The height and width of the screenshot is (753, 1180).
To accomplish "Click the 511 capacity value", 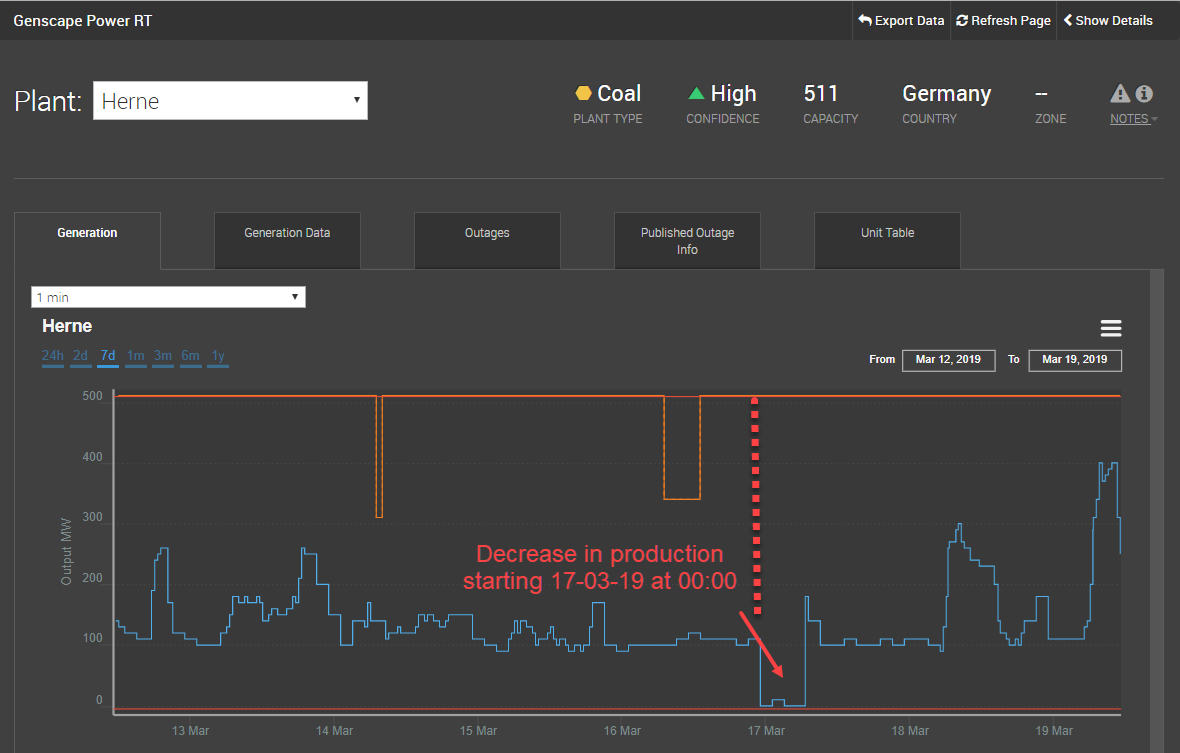I will [820, 93].
